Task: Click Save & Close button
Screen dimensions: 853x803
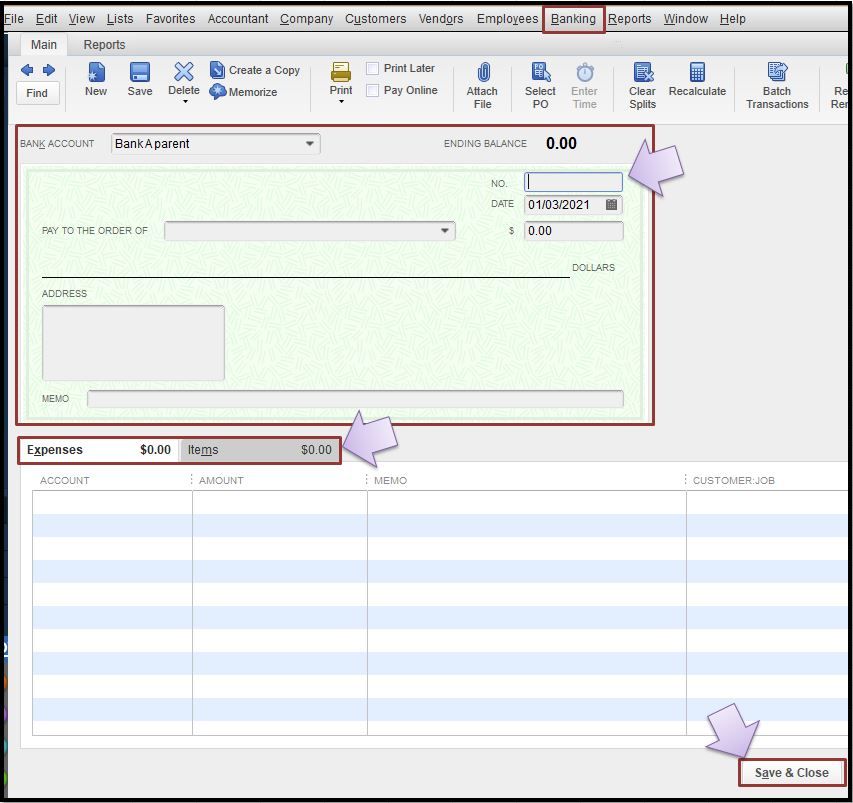Action: tap(792, 773)
